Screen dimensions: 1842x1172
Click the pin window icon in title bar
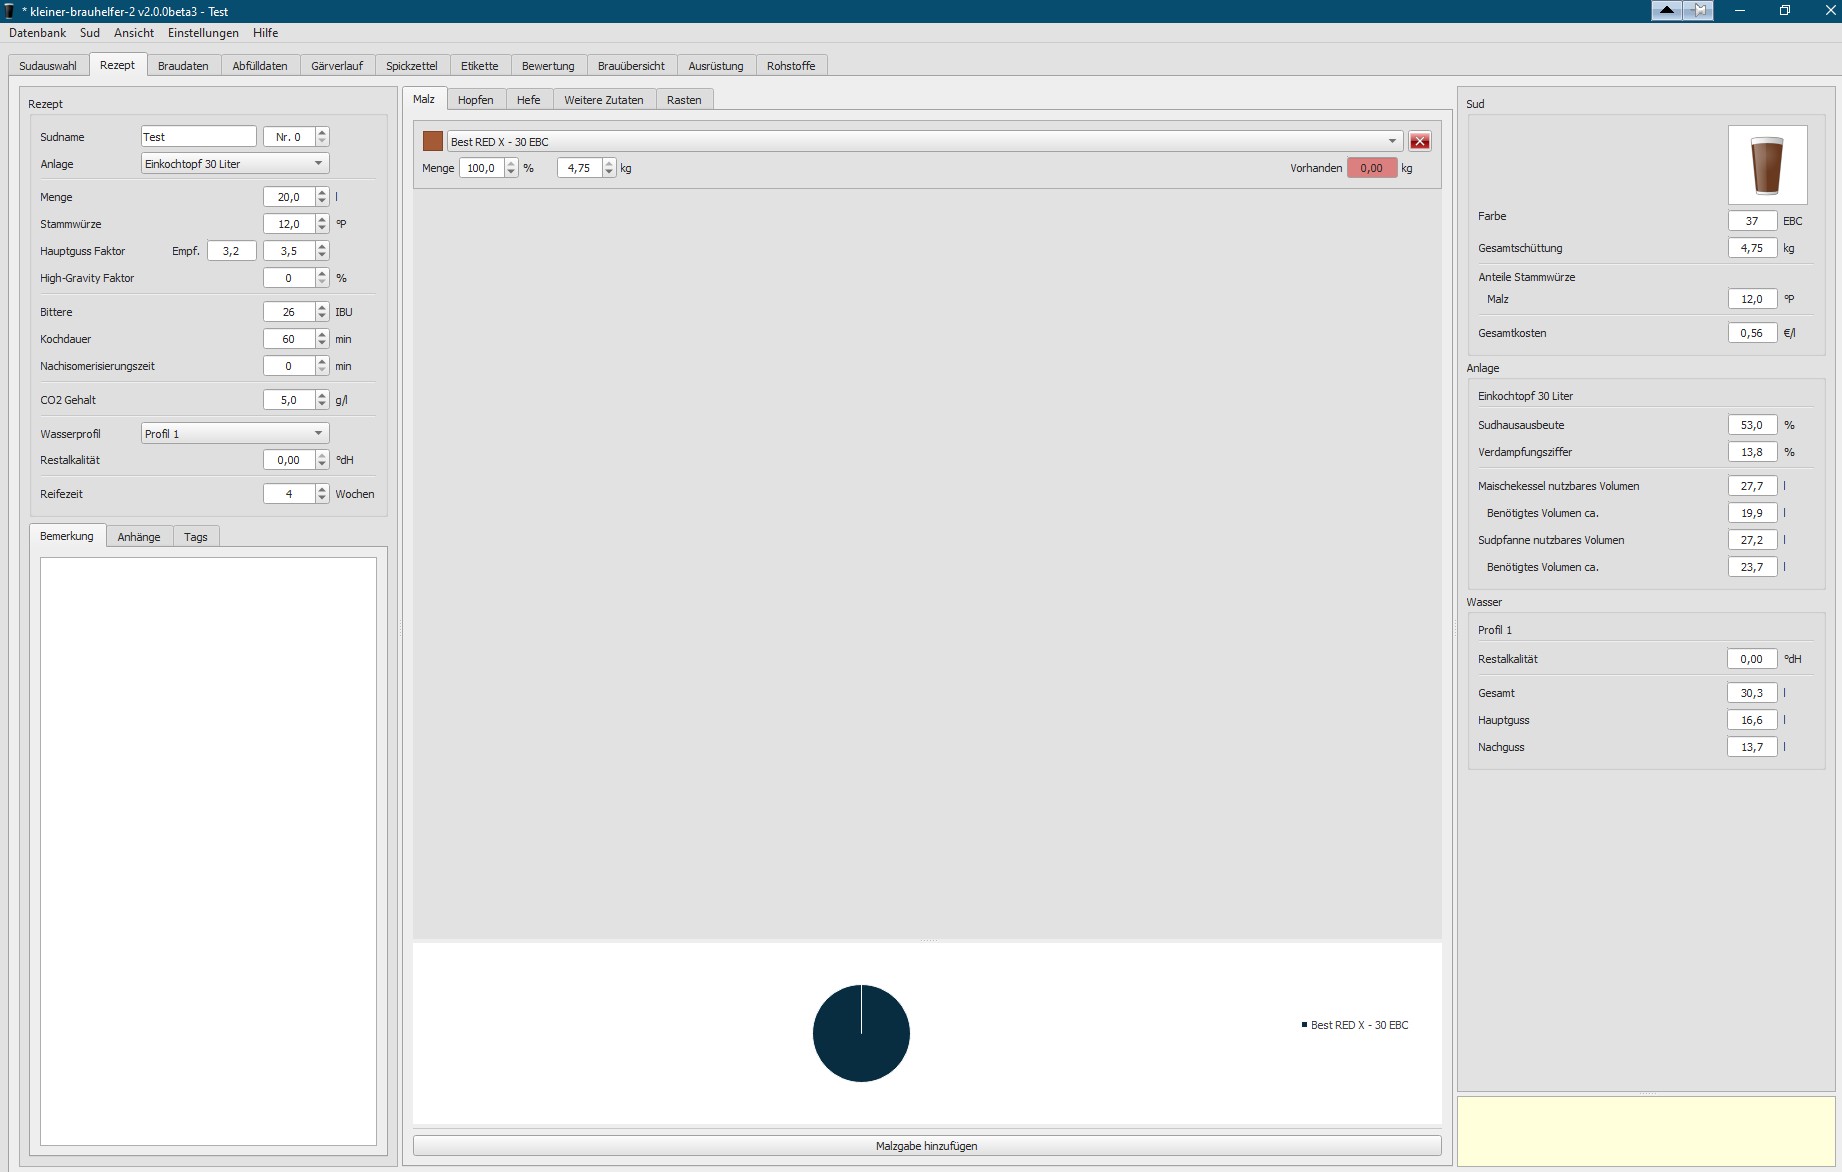pos(1699,11)
